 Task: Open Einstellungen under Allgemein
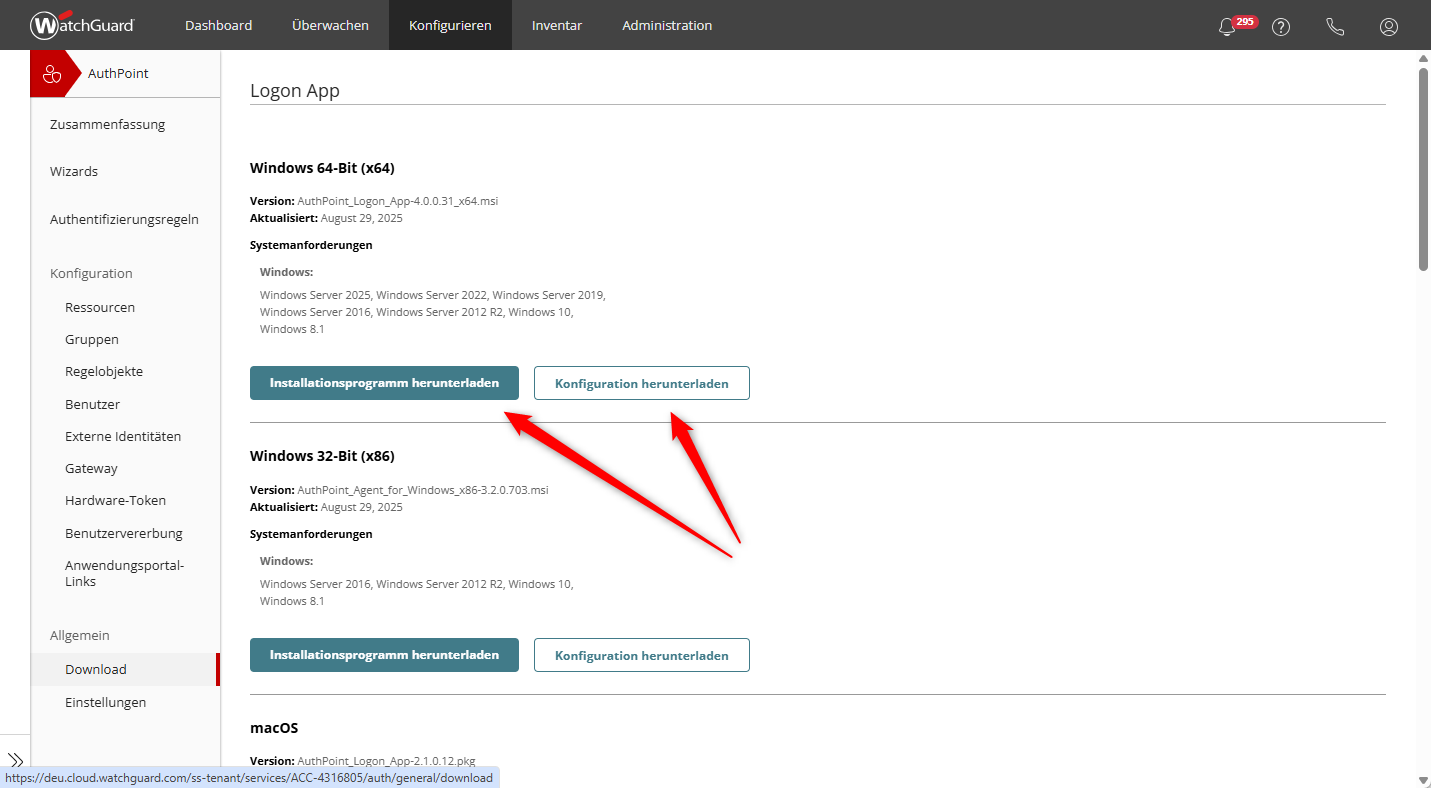(105, 702)
